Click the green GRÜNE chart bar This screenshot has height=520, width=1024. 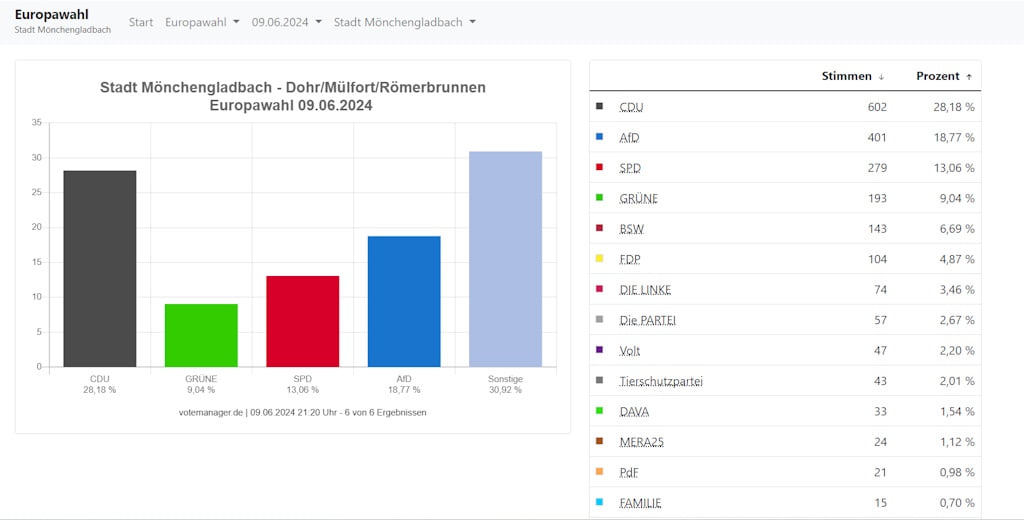201,335
